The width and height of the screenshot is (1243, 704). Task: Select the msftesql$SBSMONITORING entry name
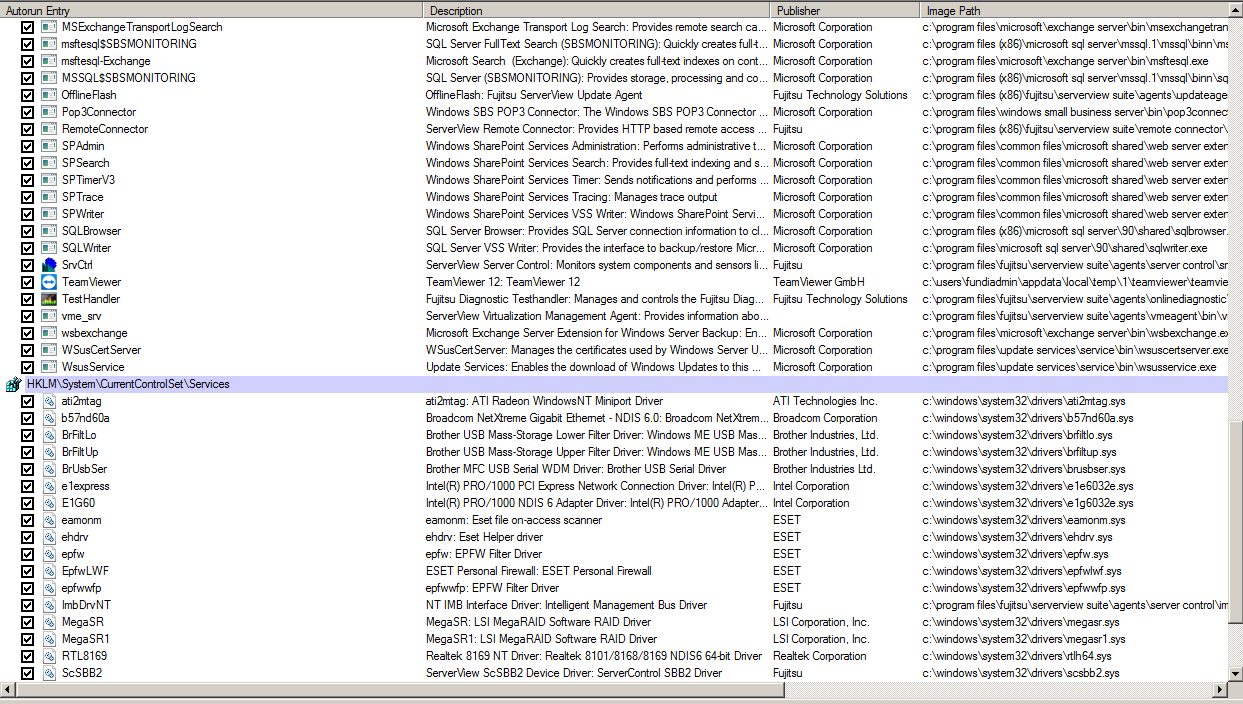click(129, 44)
